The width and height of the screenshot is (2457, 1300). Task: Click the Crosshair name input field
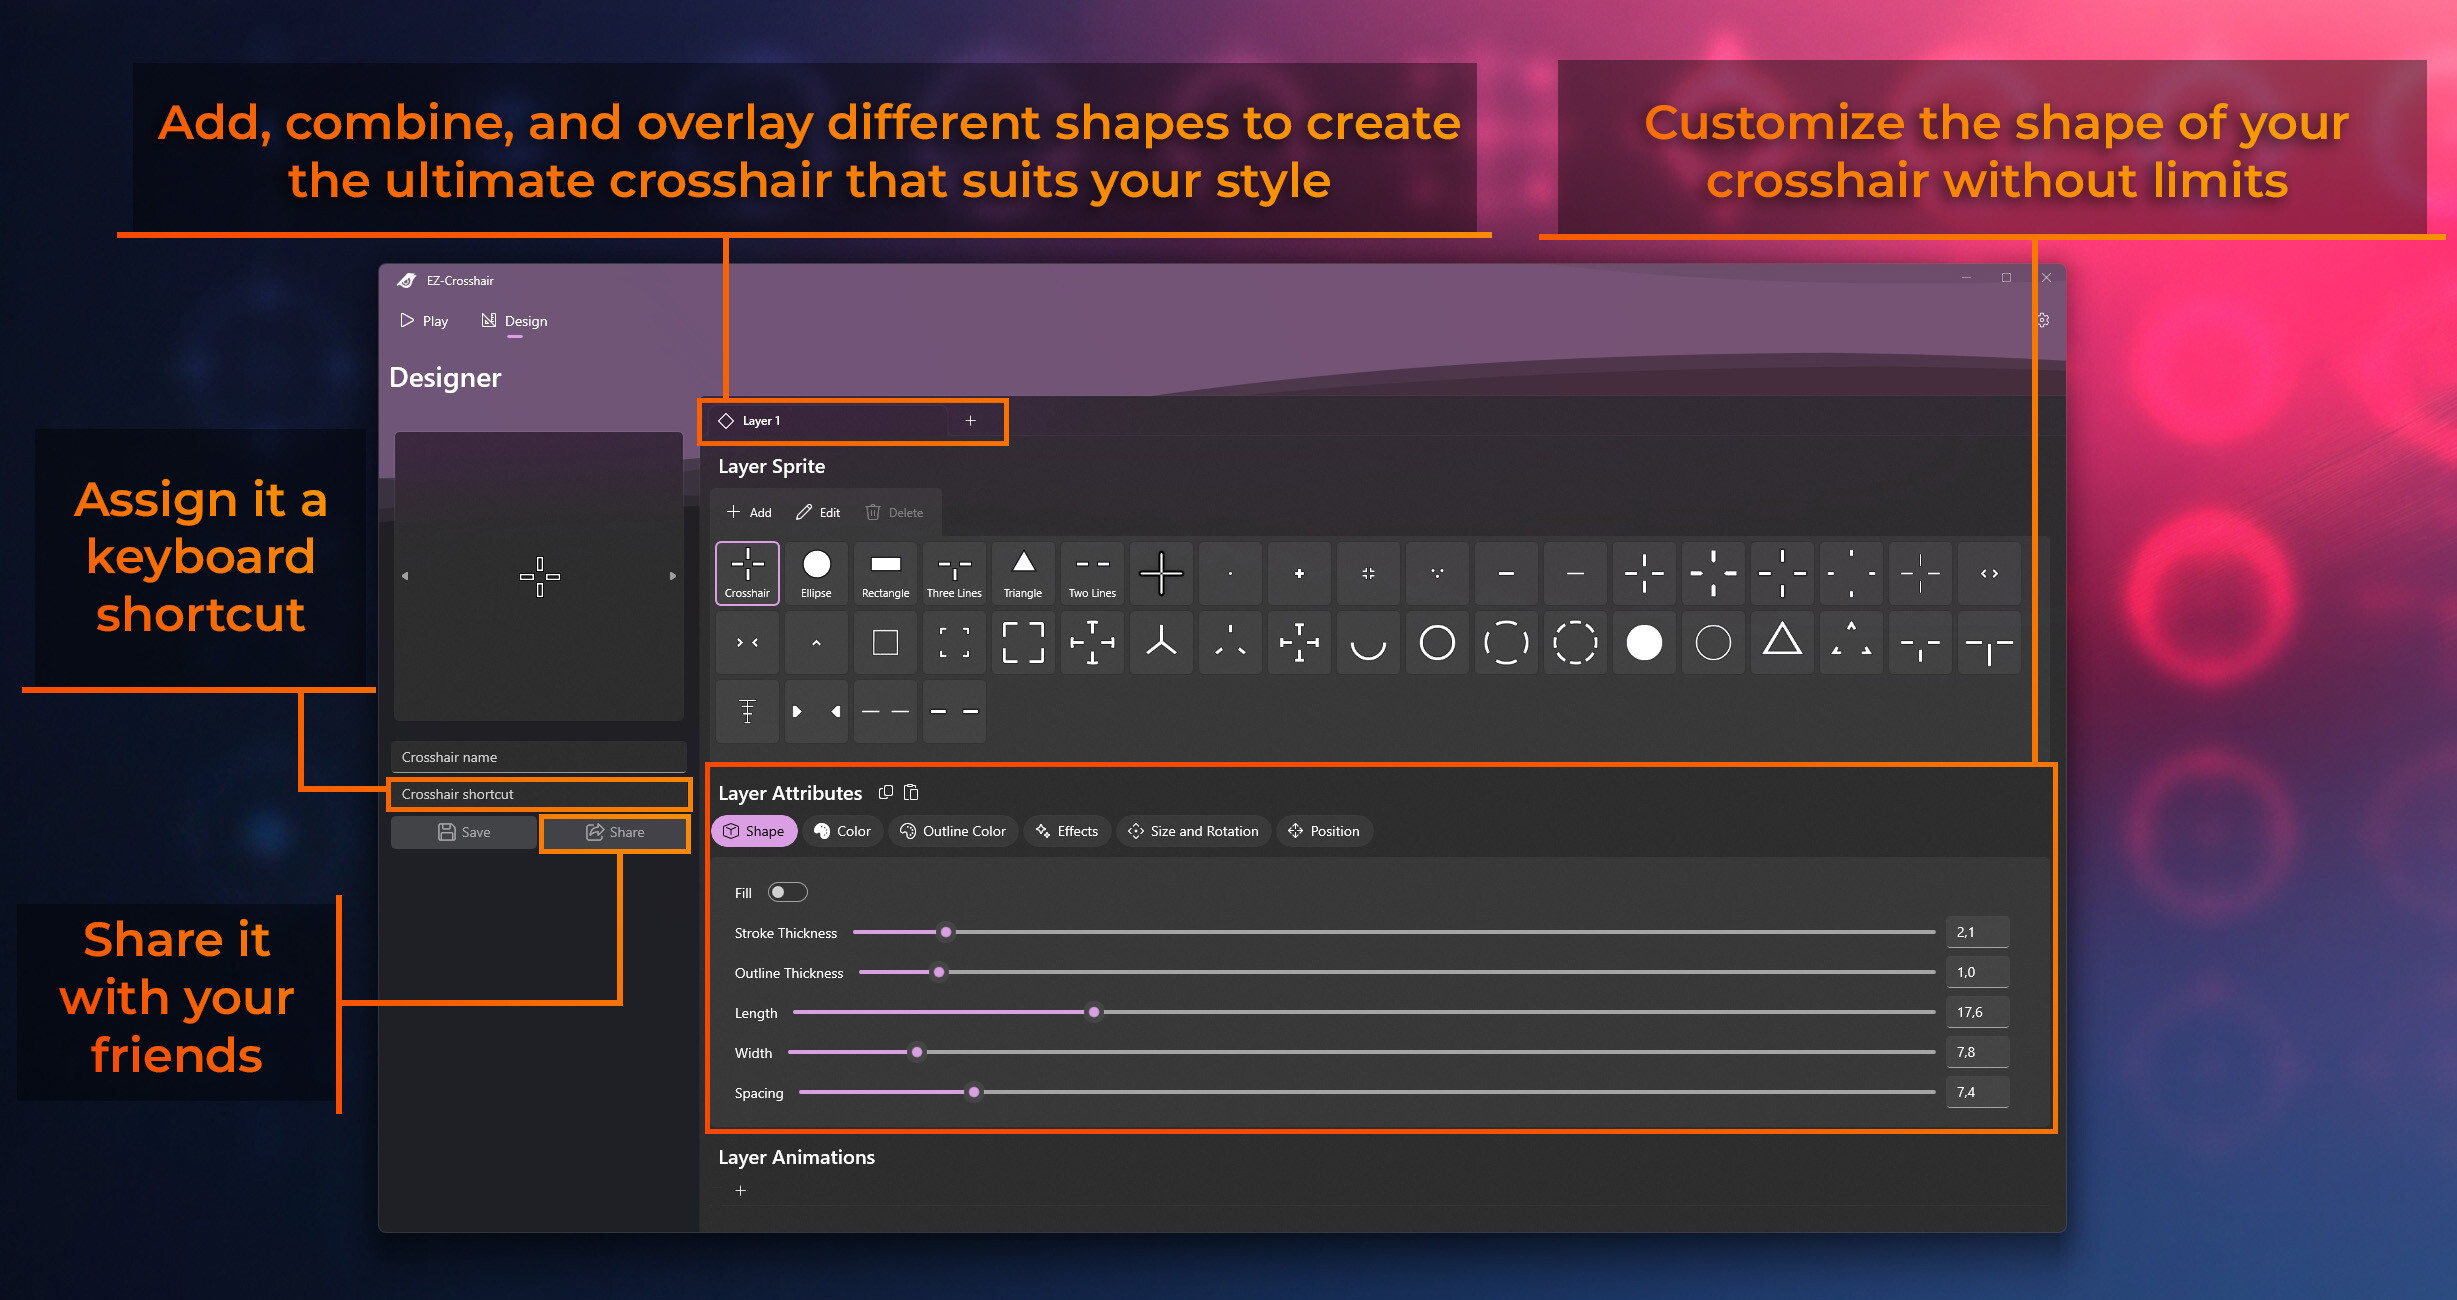(538, 757)
